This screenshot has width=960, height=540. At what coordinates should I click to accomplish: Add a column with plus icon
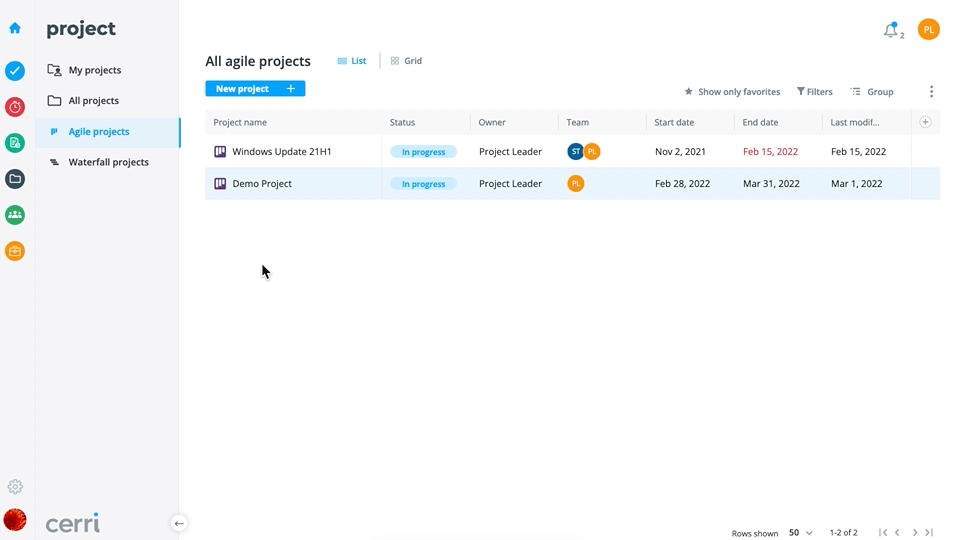(x=925, y=122)
